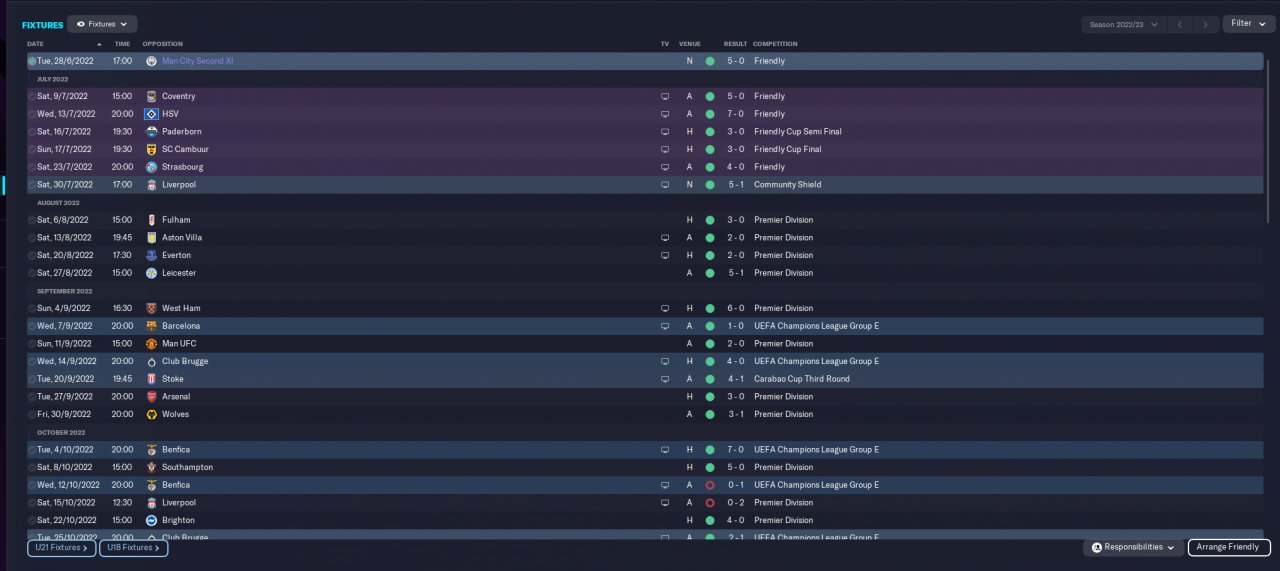Open the Season 2022/23 selector dropdown
The image size is (1280, 571).
[1124, 24]
